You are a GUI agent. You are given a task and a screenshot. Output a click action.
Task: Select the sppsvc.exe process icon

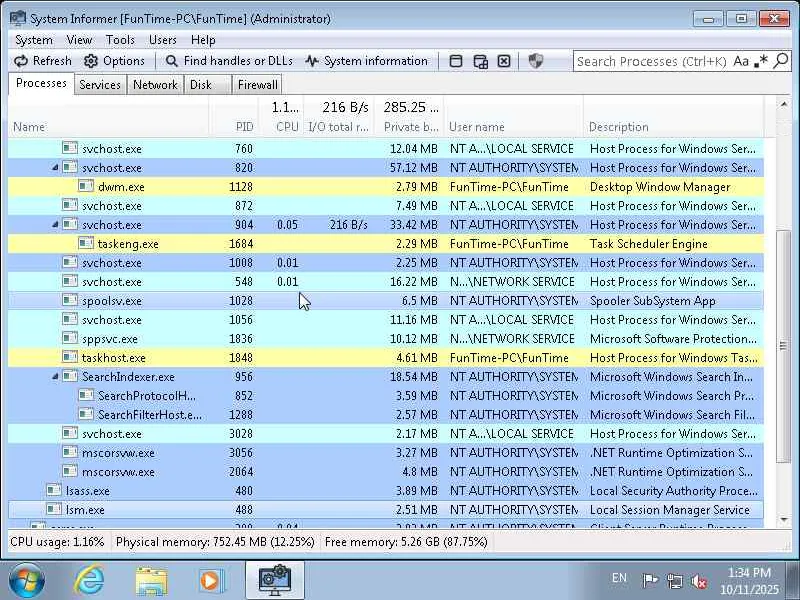point(70,338)
